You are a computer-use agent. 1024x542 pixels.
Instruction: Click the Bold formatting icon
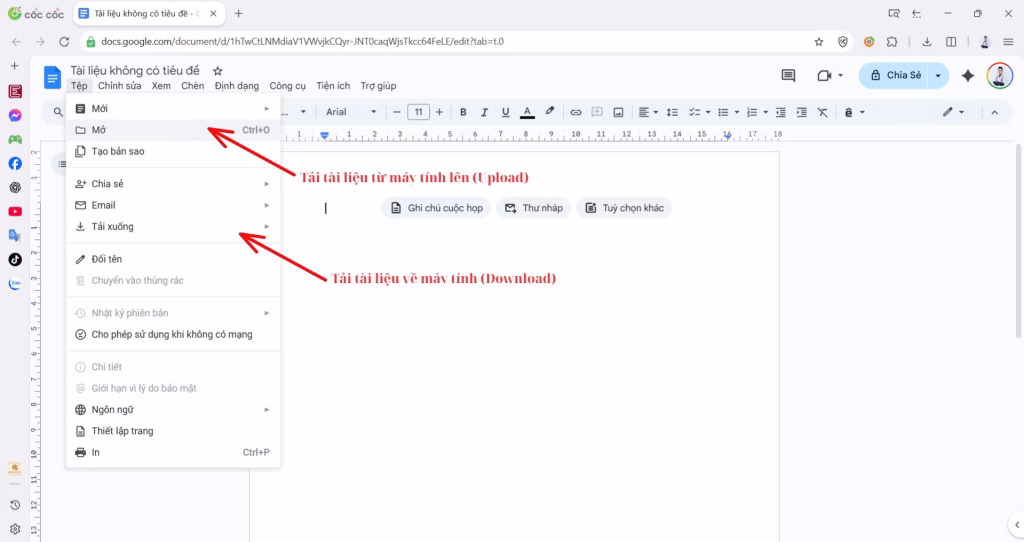463,112
